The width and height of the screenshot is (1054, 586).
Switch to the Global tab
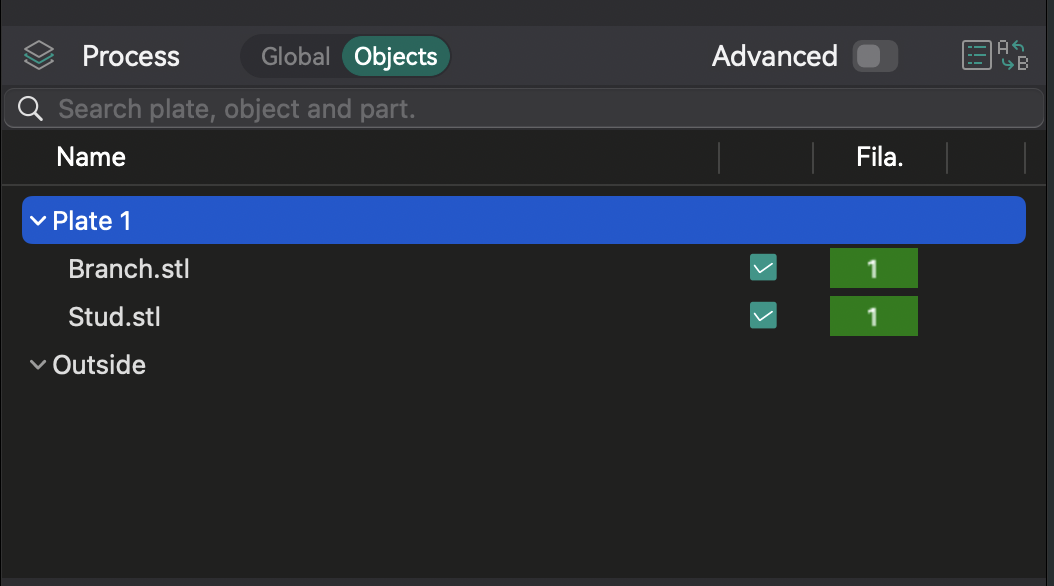(x=296, y=57)
